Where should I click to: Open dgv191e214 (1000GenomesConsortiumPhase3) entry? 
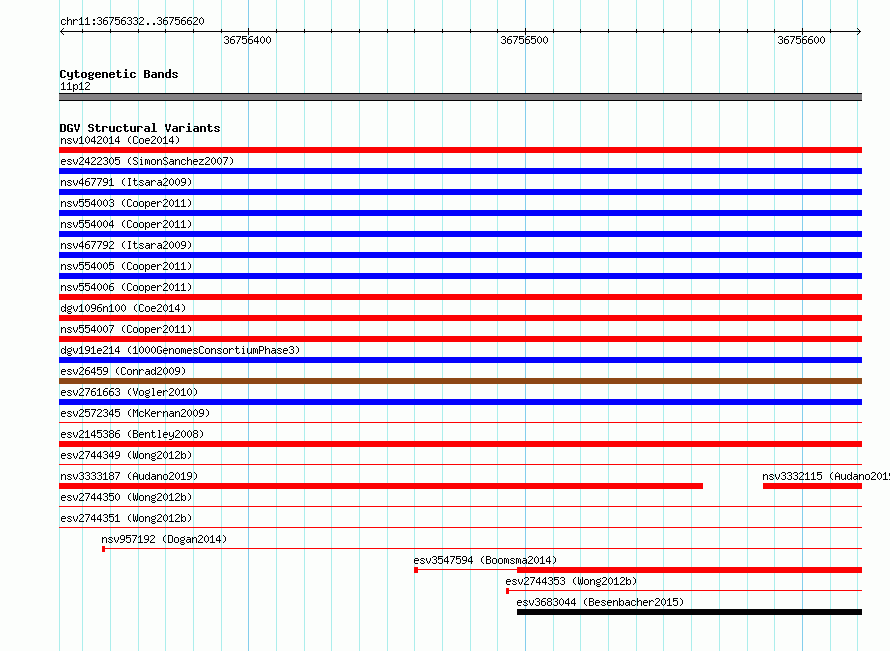180,350
